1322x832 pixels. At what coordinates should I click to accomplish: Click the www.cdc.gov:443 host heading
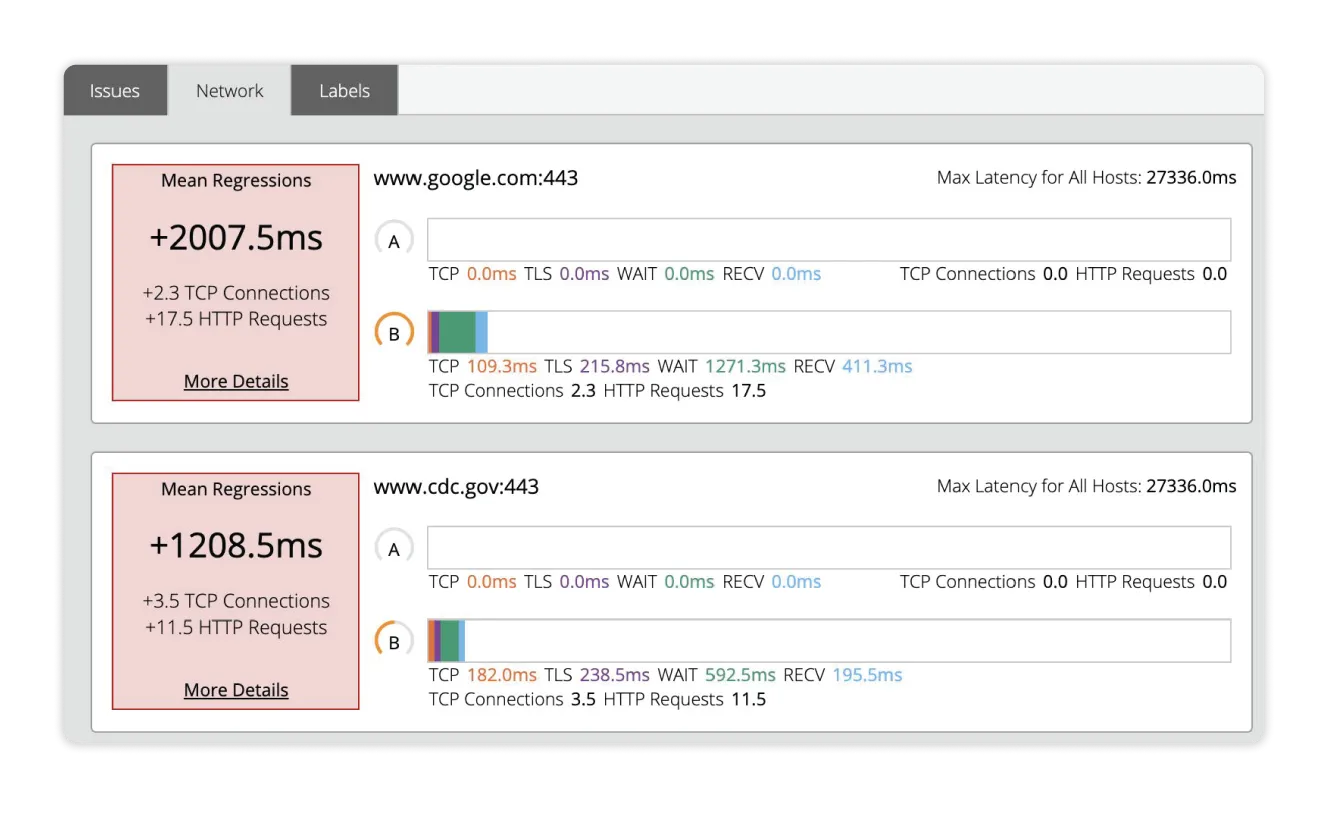457,486
